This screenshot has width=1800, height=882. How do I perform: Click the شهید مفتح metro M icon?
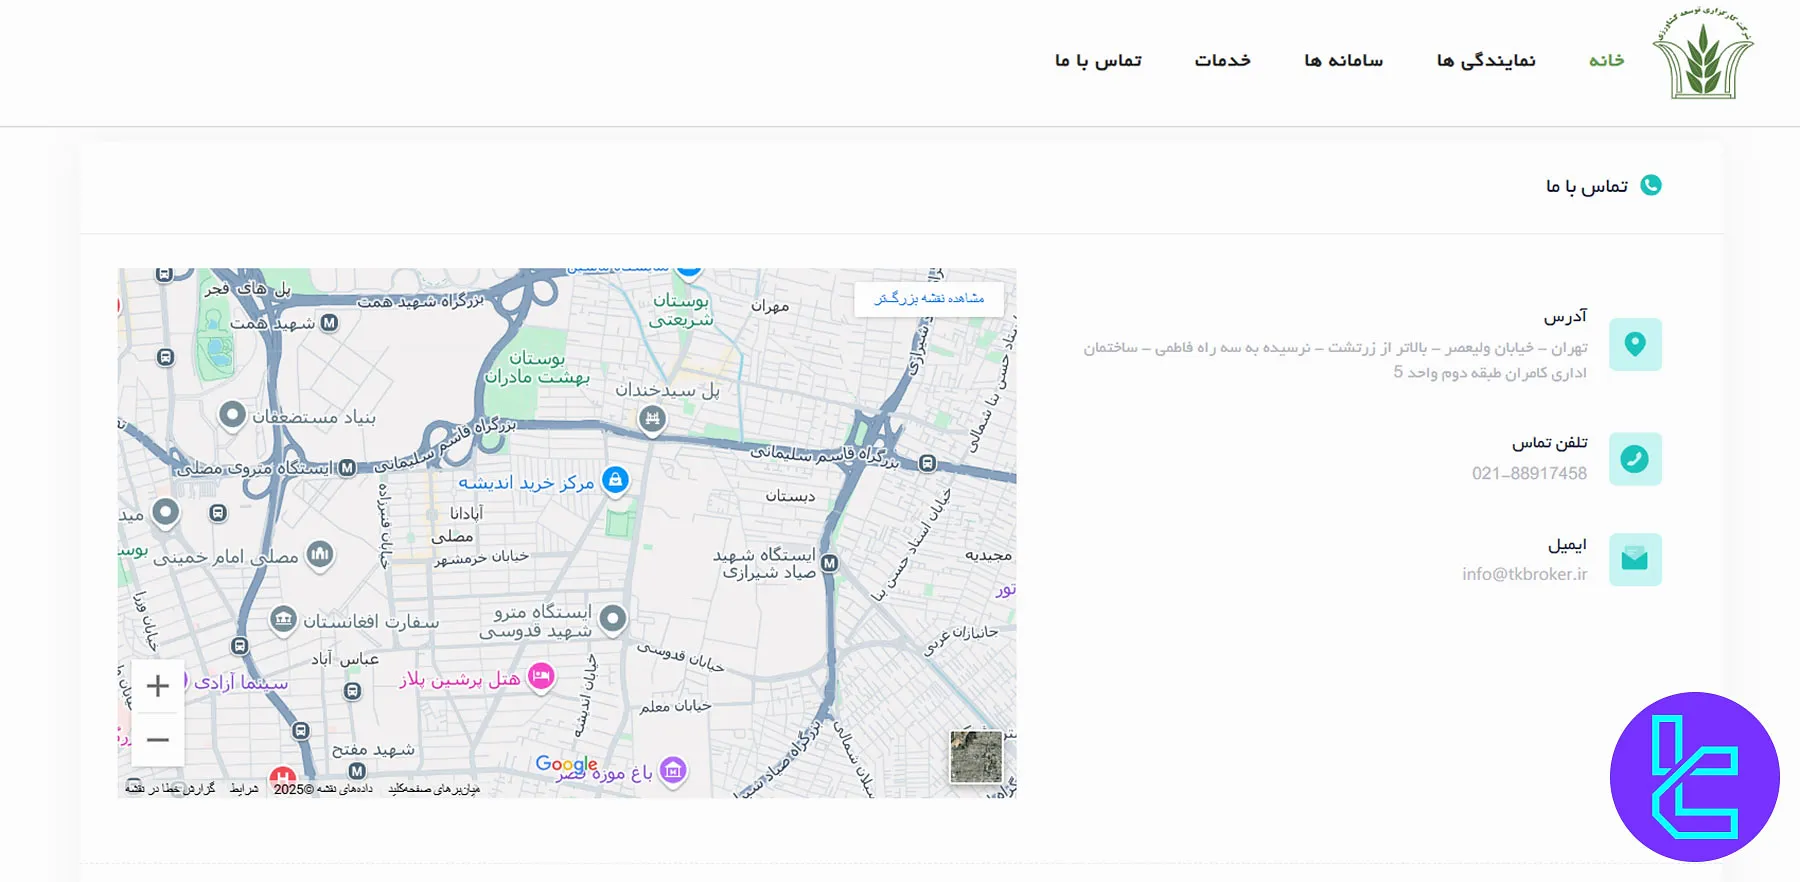(x=357, y=771)
